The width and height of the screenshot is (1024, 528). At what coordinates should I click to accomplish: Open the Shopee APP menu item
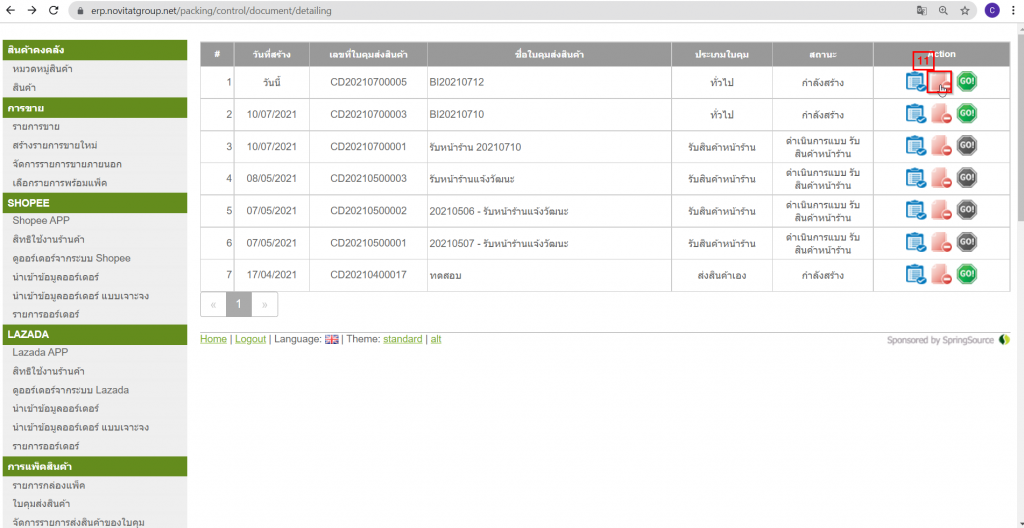(41, 220)
